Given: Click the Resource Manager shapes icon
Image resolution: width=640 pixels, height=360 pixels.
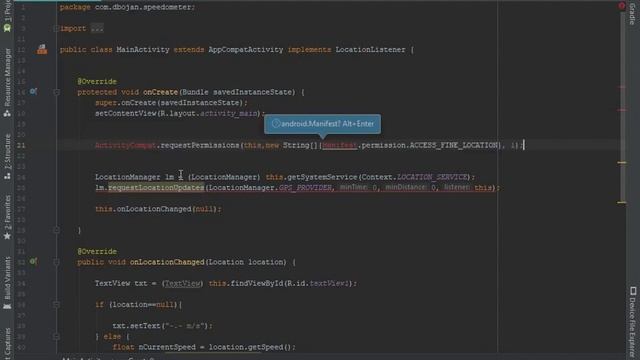Looking at the screenshot, I should 7,113.
